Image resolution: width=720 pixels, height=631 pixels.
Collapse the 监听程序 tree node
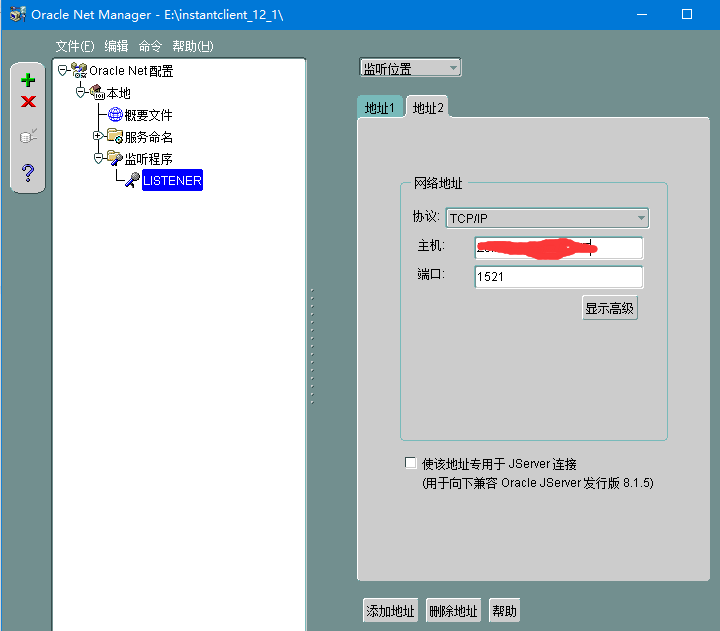(98, 158)
